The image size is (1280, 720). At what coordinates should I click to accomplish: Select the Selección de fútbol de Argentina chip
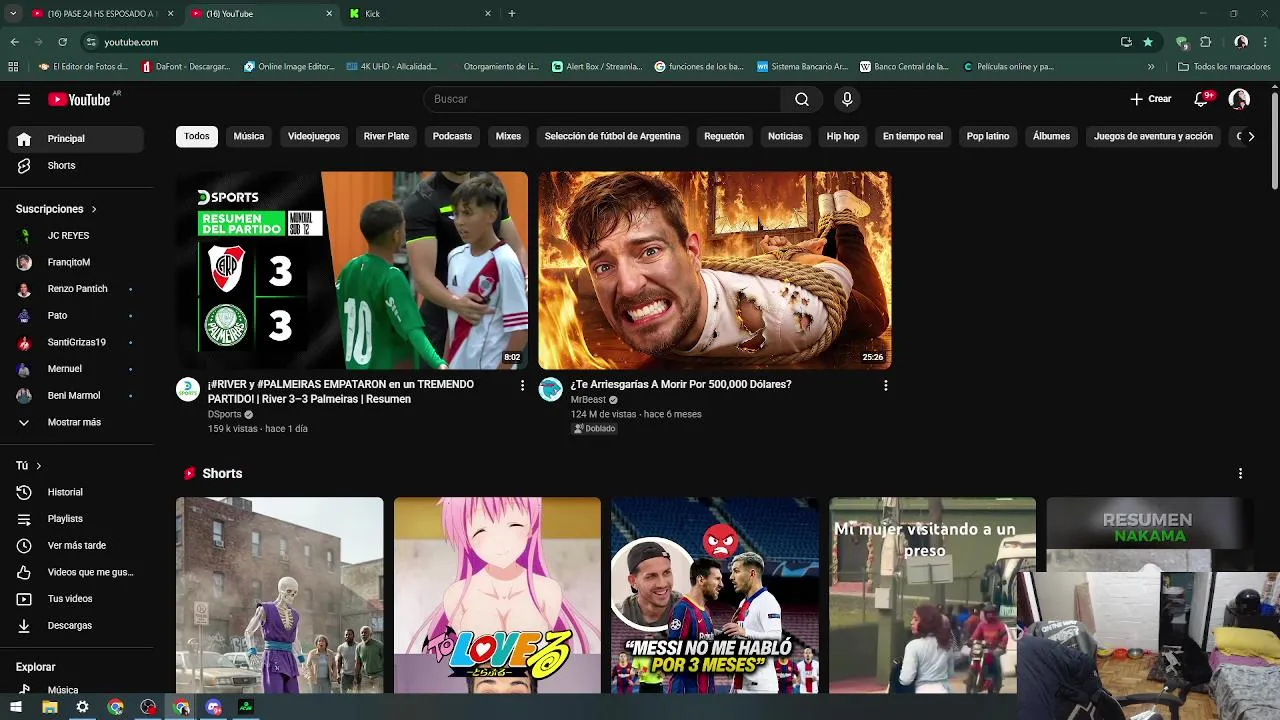pyautogui.click(x=612, y=136)
